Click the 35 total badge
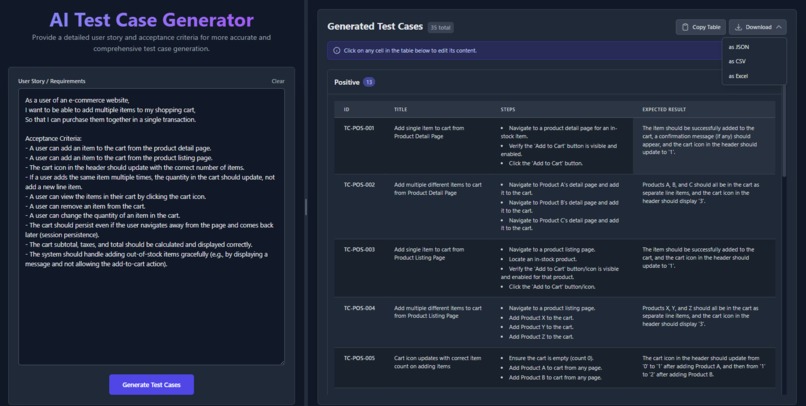Image resolution: width=806 pixels, height=406 pixels. pos(441,28)
